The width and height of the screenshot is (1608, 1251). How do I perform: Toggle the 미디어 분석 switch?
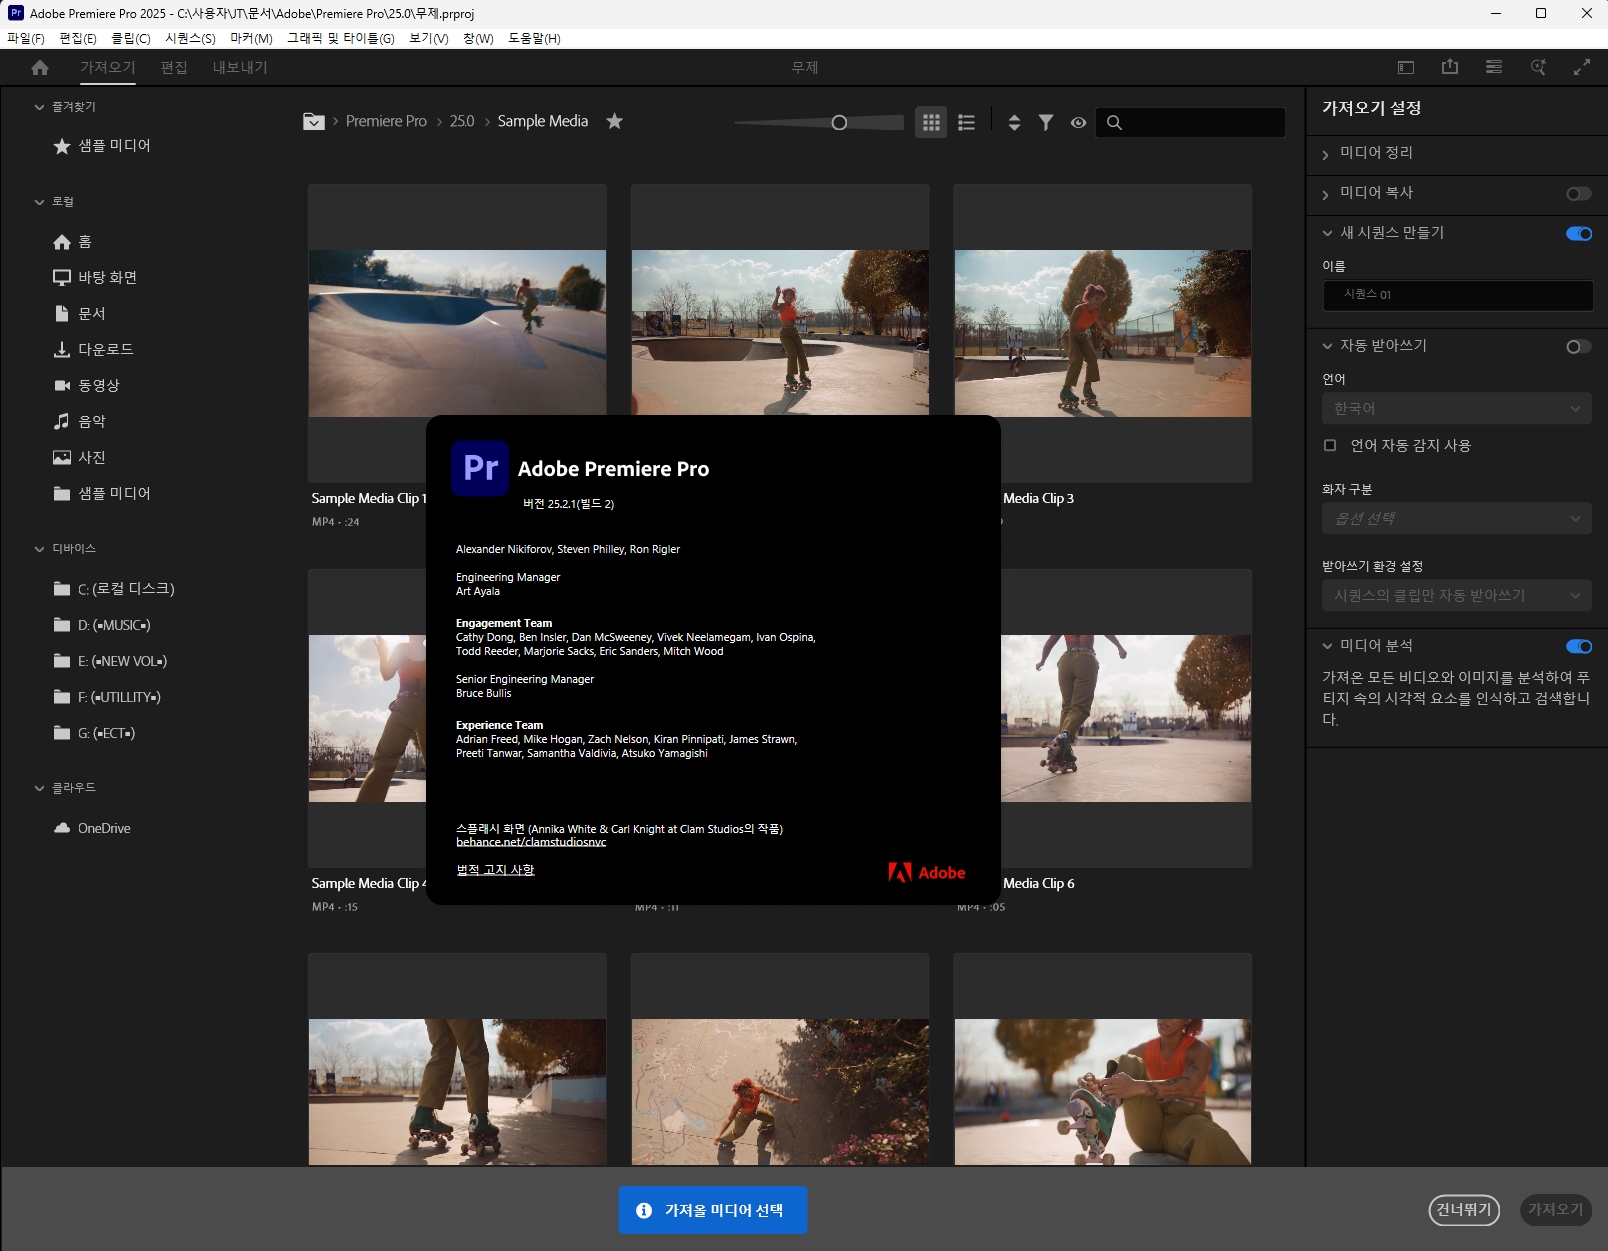pyautogui.click(x=1578, y=647)
